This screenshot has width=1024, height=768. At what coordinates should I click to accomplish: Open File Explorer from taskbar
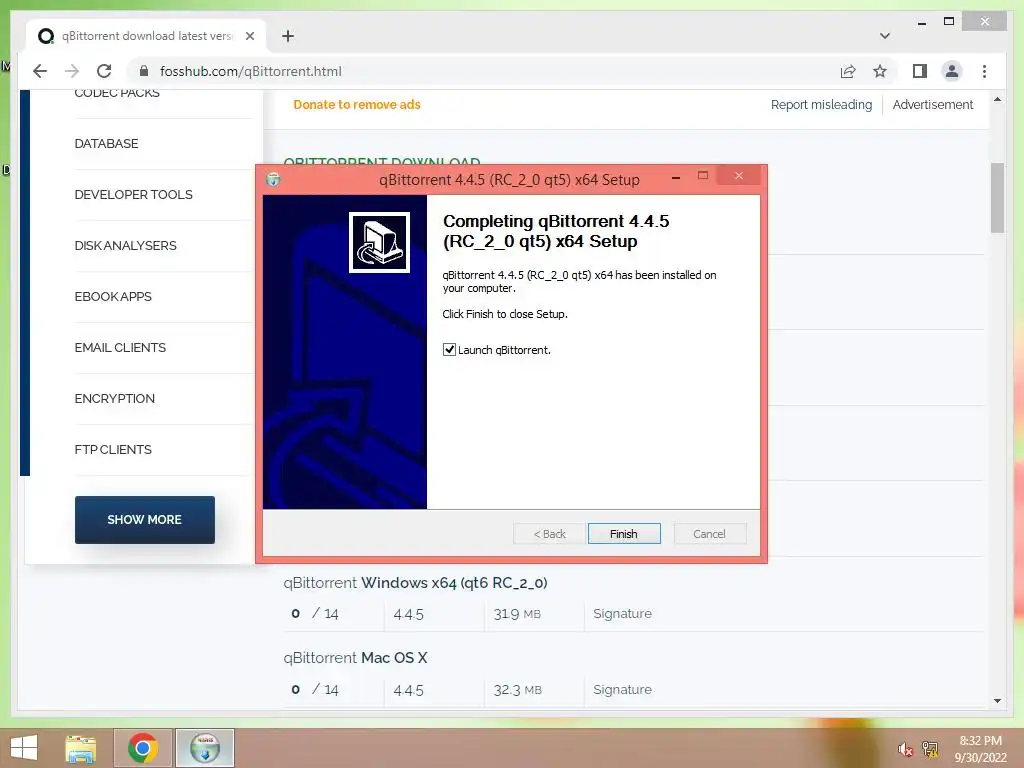81,748
